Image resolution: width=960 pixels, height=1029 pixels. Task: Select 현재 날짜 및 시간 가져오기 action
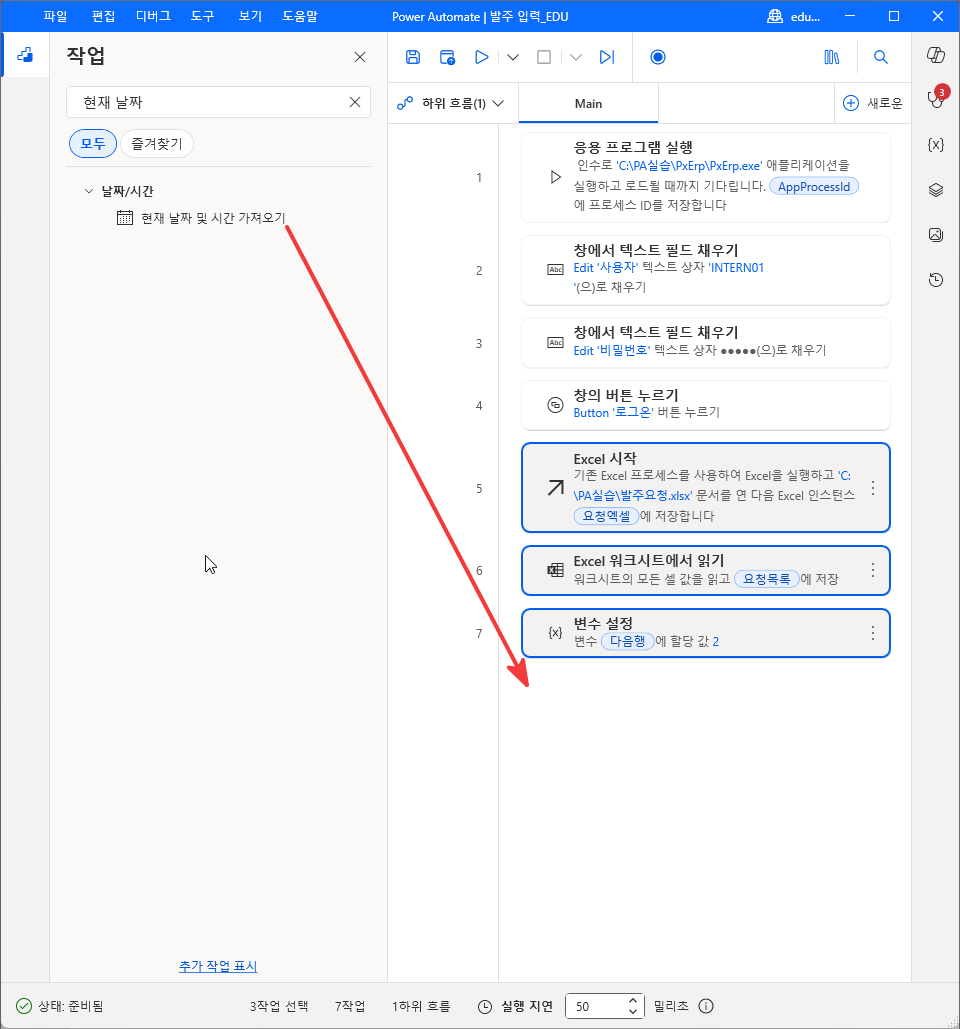(x=201, y=218)
